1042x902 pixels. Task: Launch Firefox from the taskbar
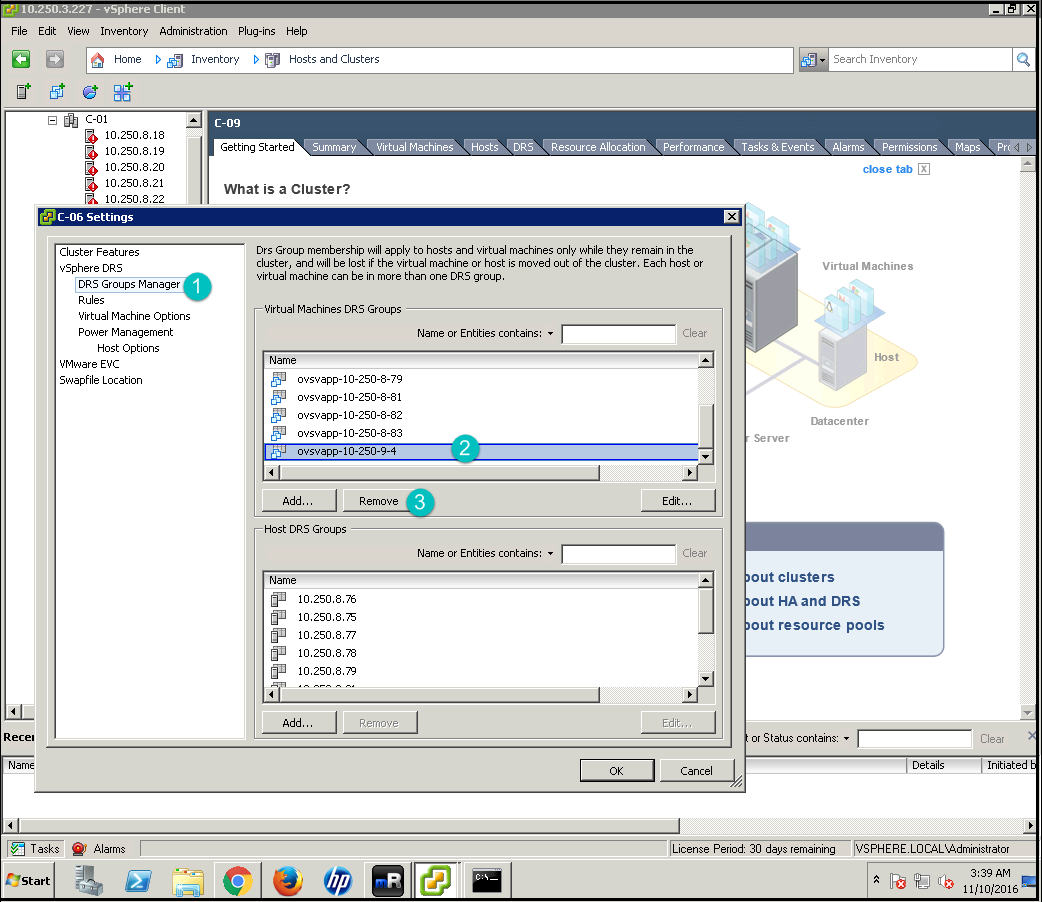pos(288,881)
